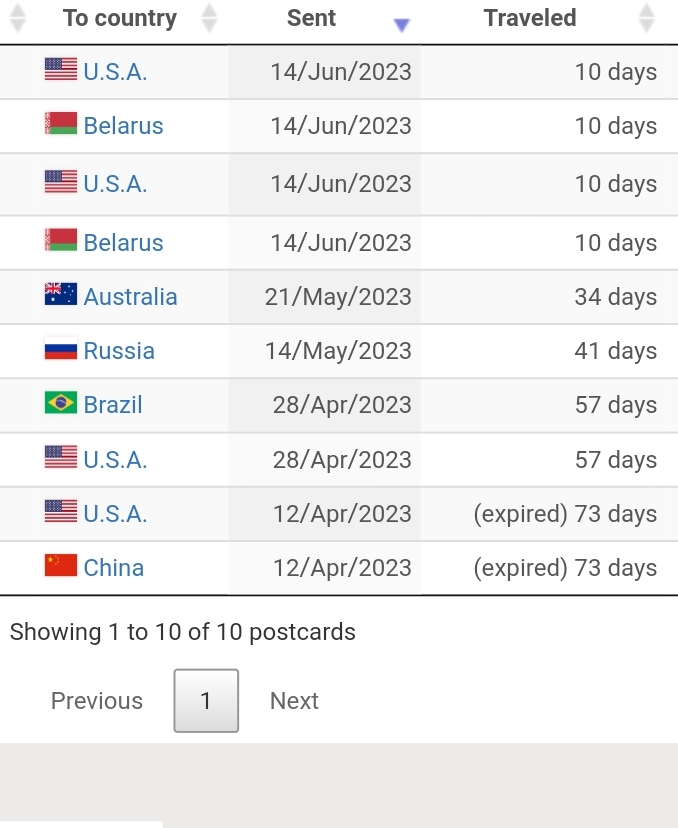Go to page 1
This screenshot has height=828, width=678.
(206, 701)
